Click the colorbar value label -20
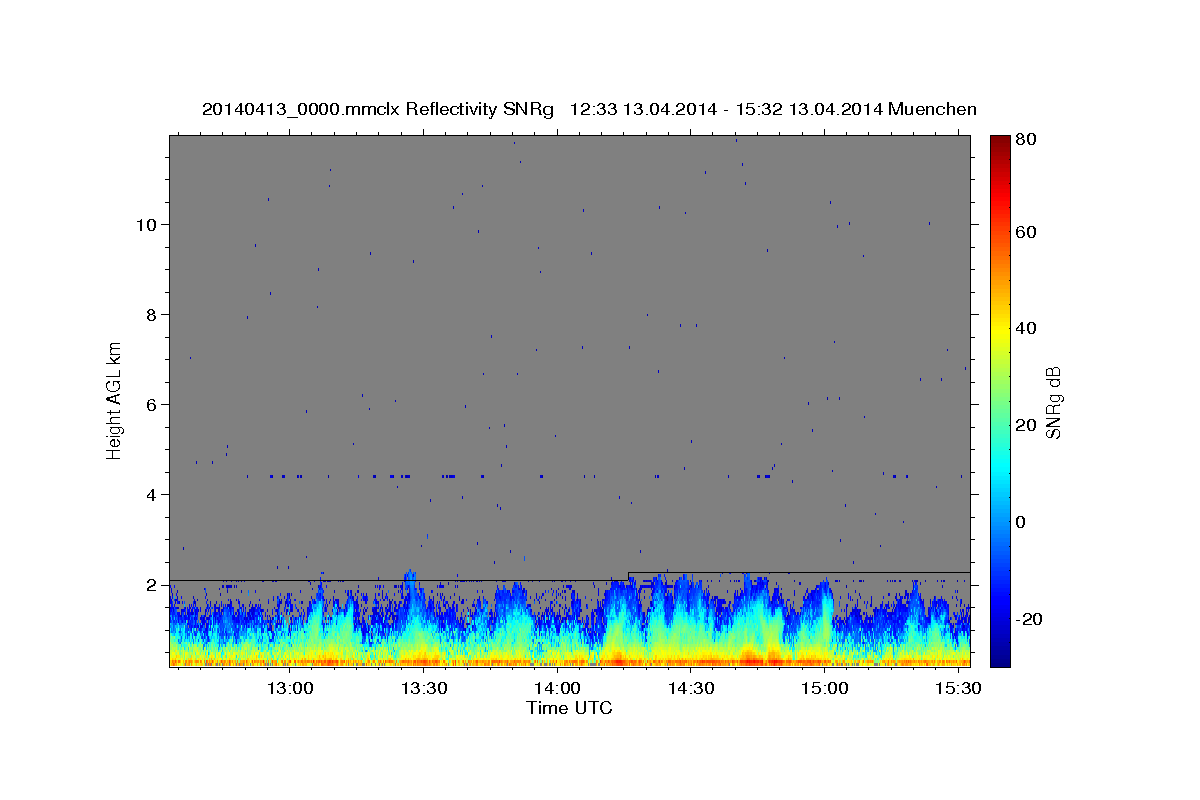Viewport: 1200px width, 800px height. pyautogui.click(x=1028, y=620)
